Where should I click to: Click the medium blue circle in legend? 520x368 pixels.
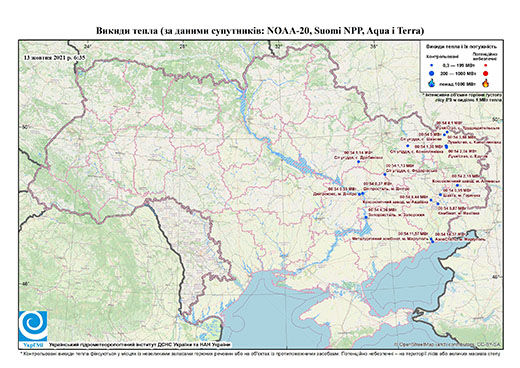(432, 73)
